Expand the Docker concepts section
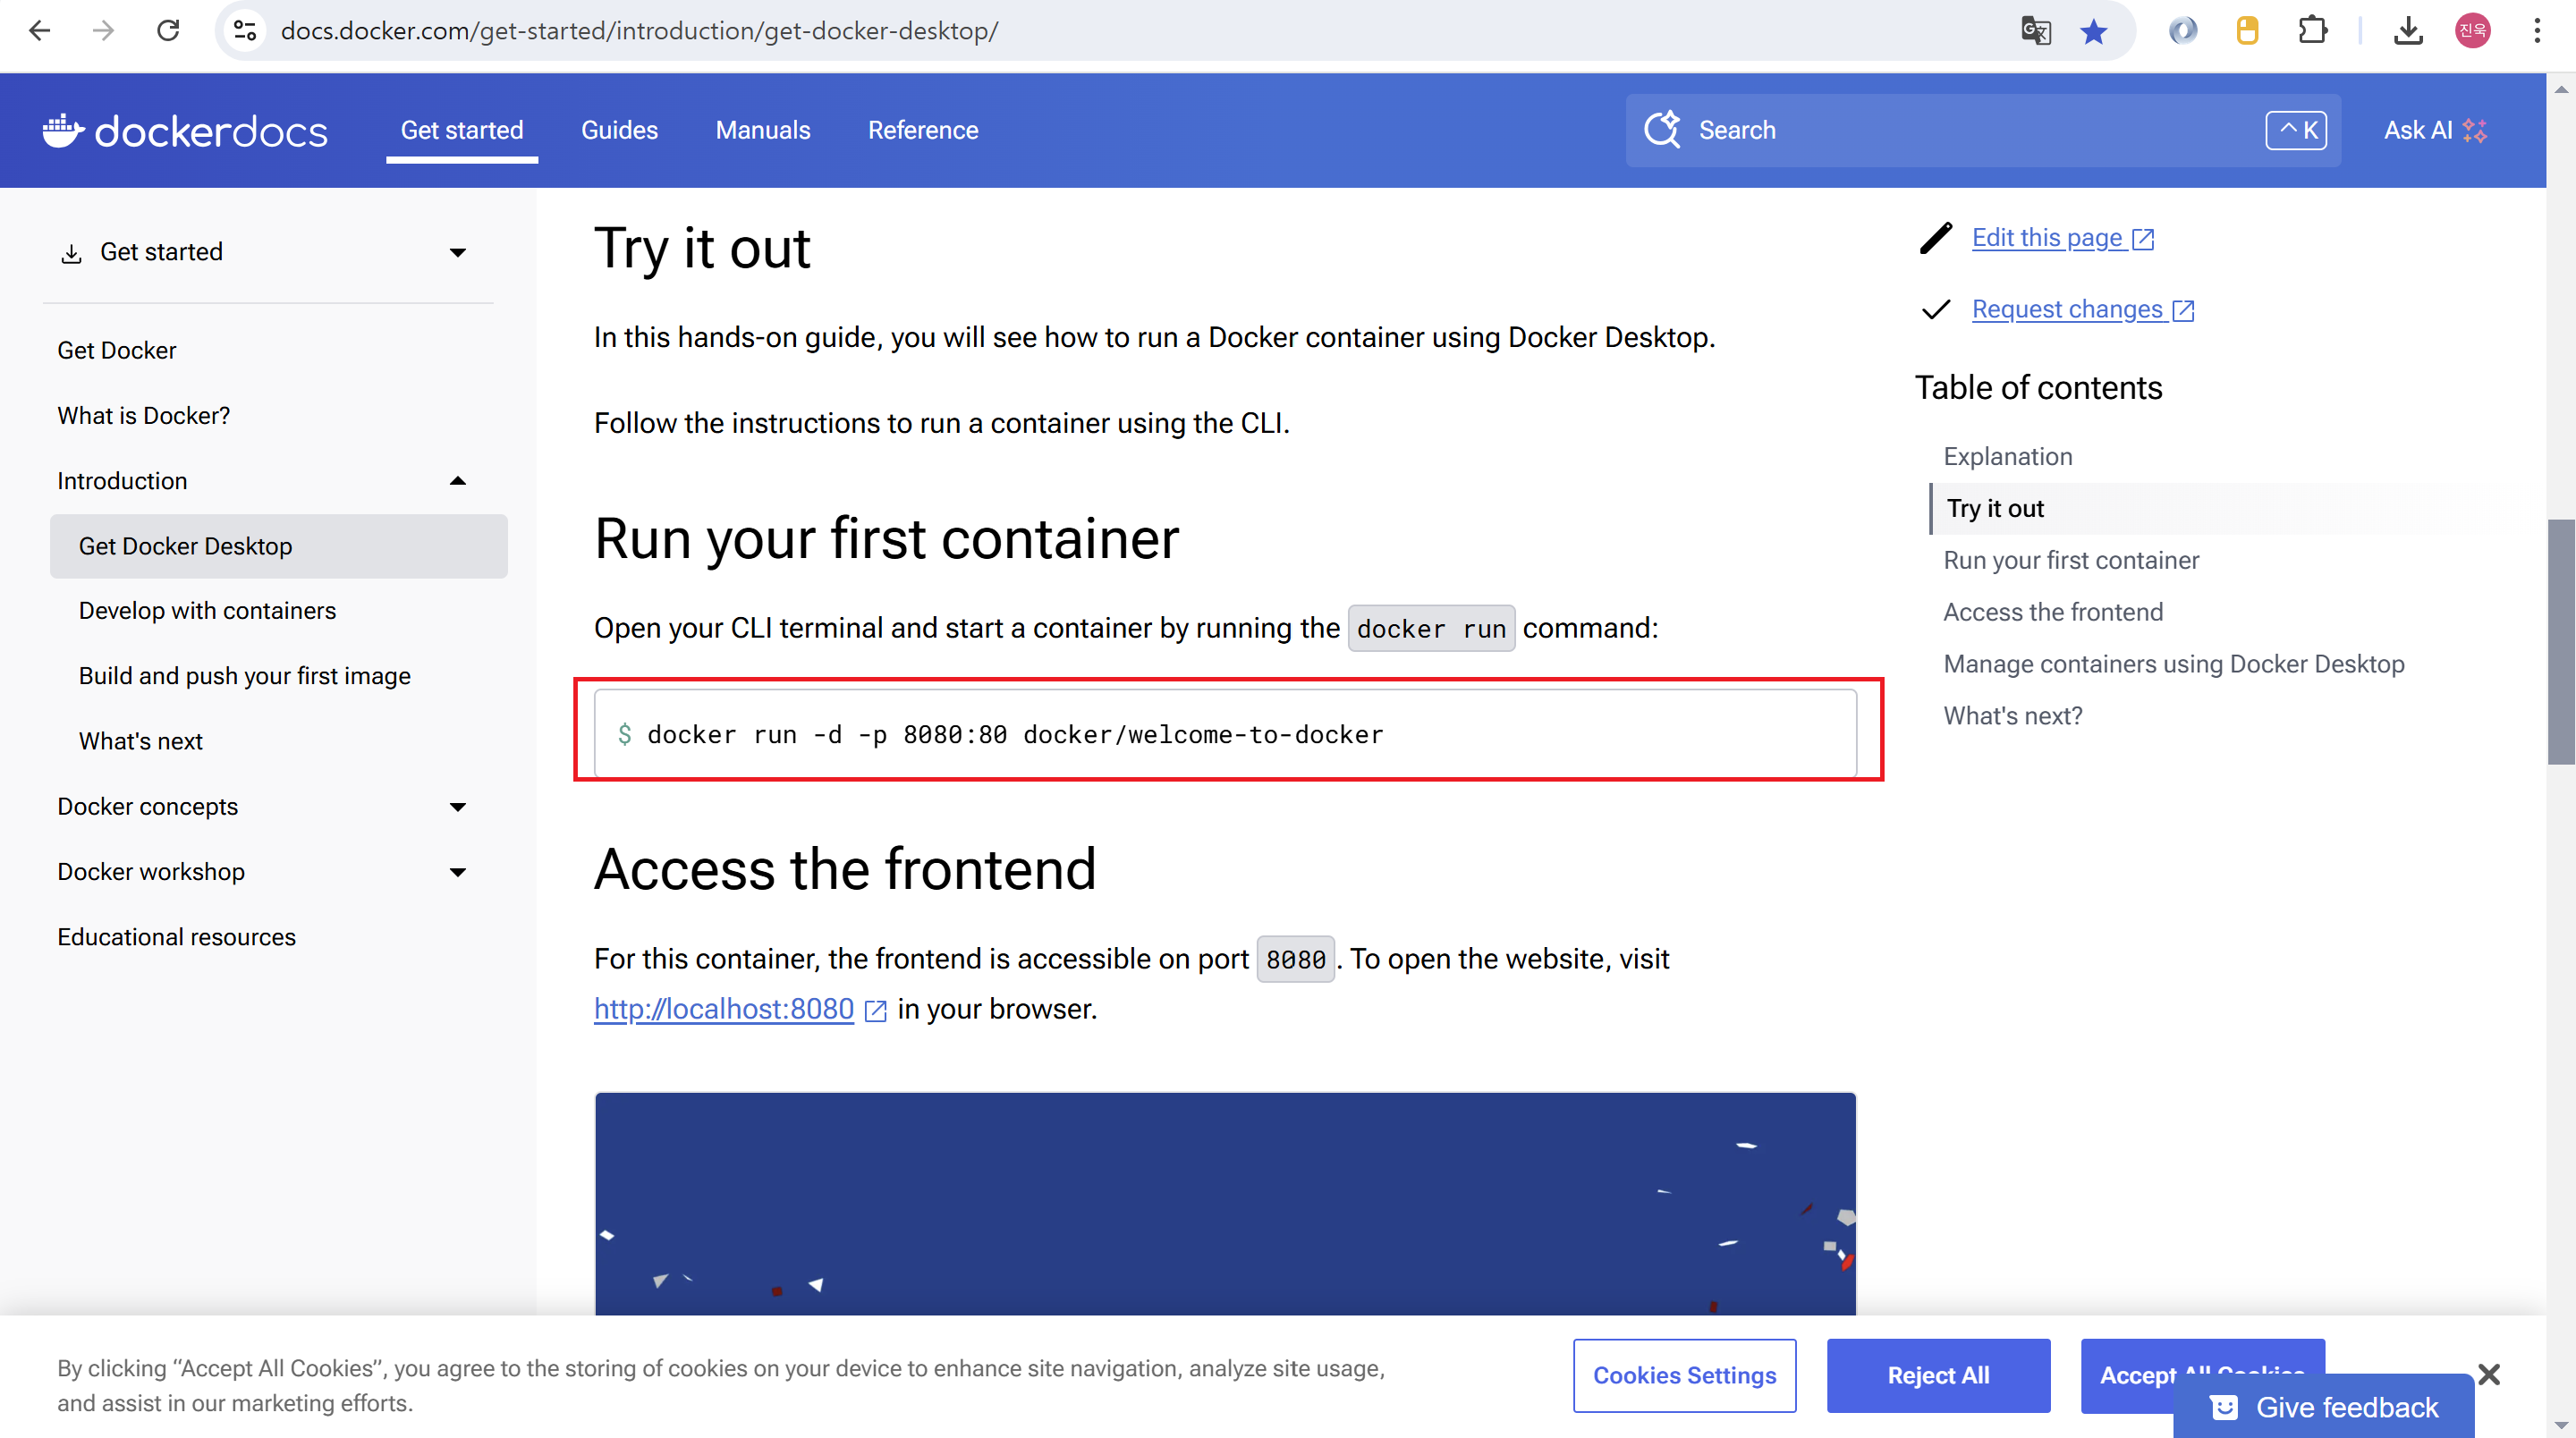This screenshot has width=2576, height=1438. pos(458,807)
